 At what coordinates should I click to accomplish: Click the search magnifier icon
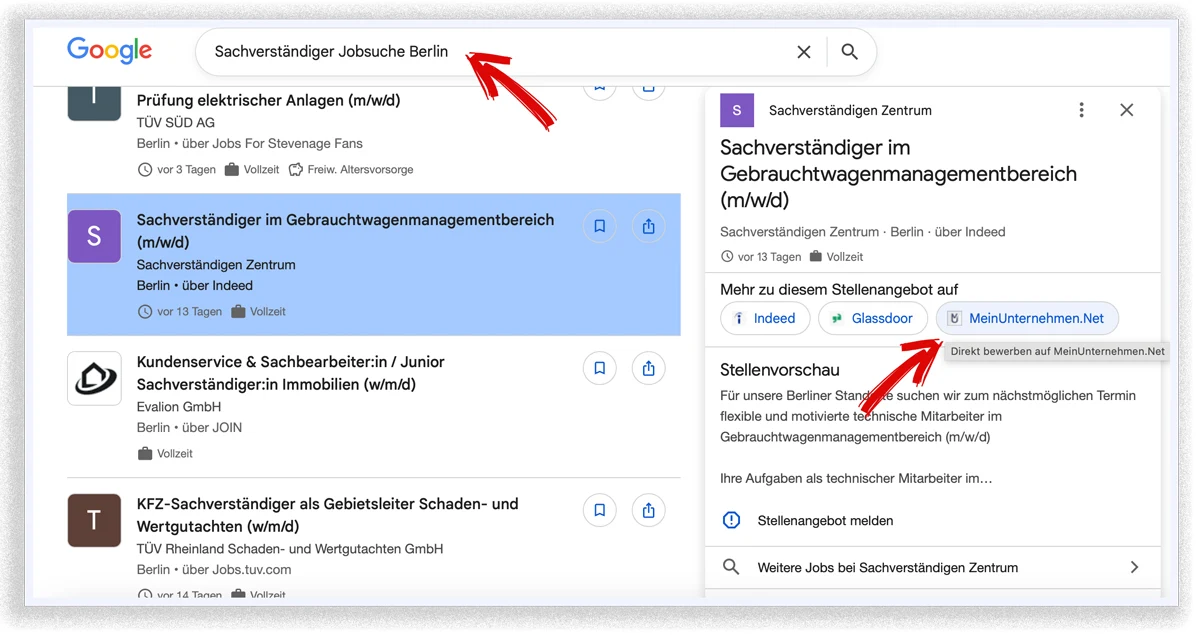point(850,51)
